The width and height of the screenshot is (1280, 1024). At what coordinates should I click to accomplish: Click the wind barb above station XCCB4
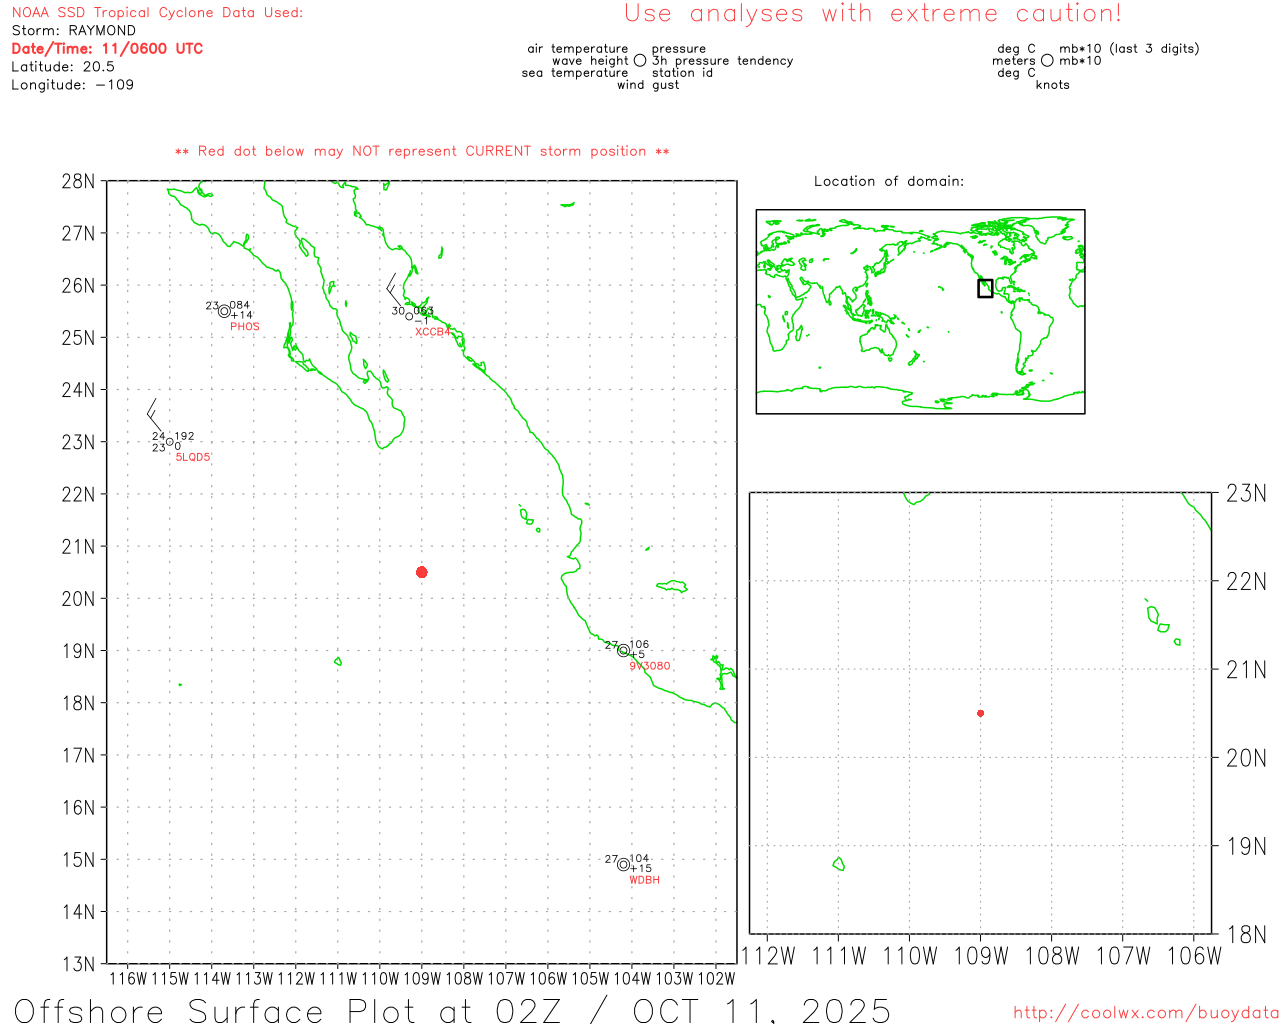click(x=394, y=290)
